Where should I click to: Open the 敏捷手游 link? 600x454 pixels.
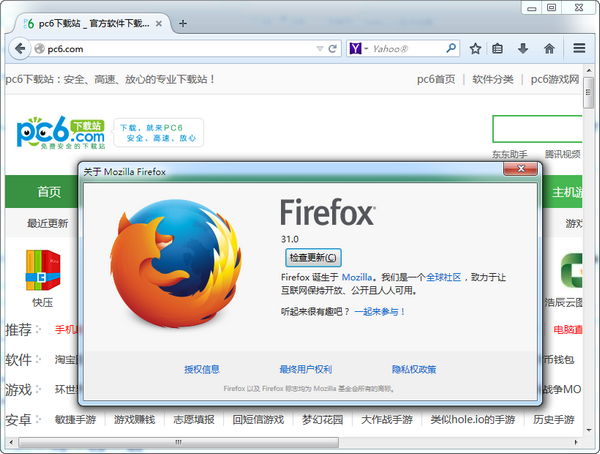click(75, 420)
